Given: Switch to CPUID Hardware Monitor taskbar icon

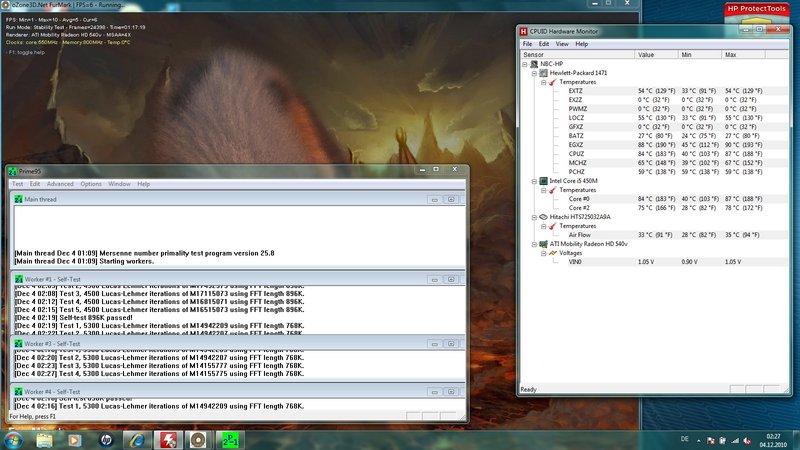Looking at the screenshot, I should point(168,440).
